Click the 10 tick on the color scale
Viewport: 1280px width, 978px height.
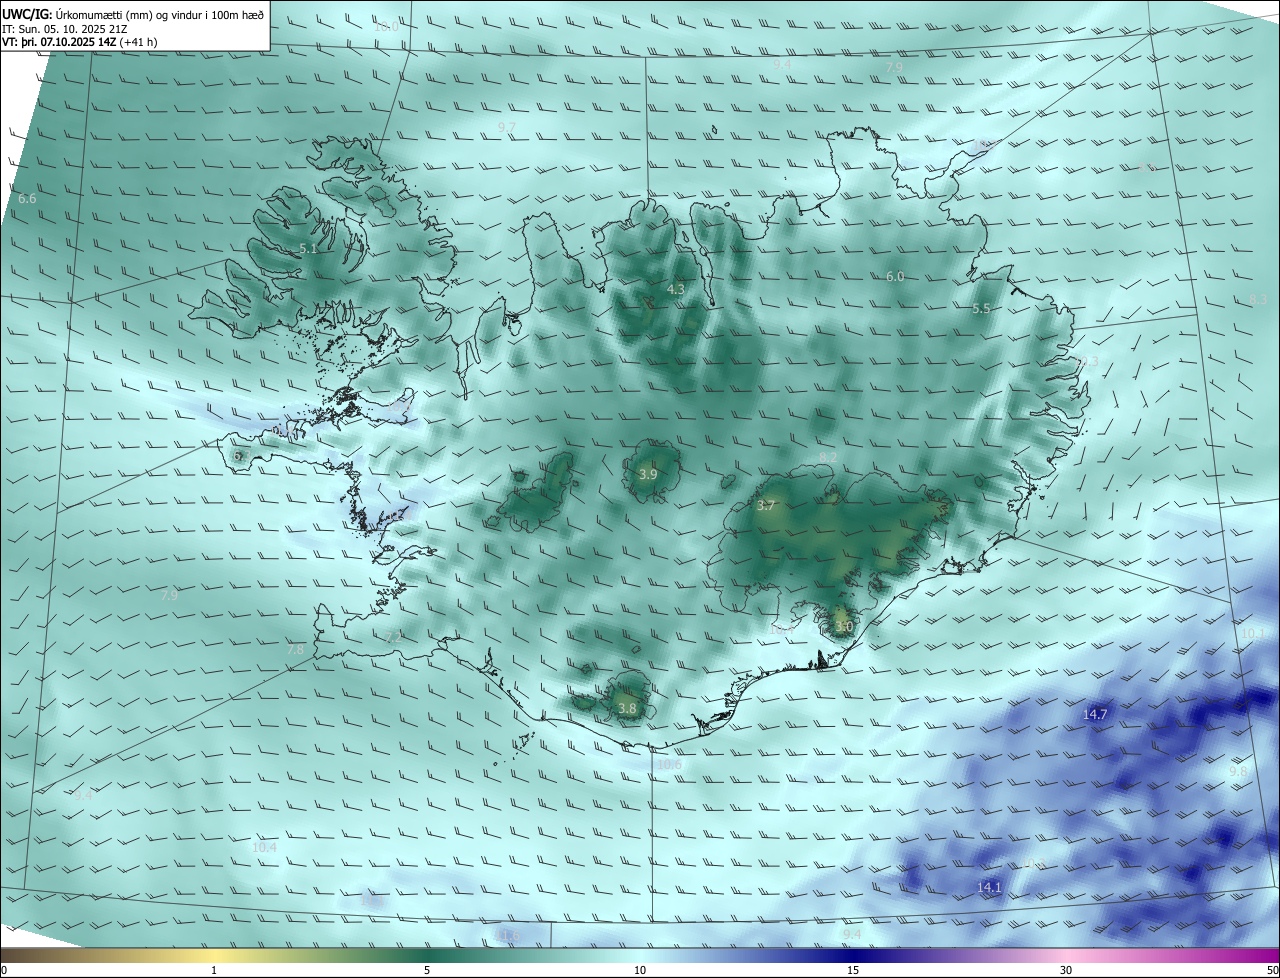(x=640, y=970)
